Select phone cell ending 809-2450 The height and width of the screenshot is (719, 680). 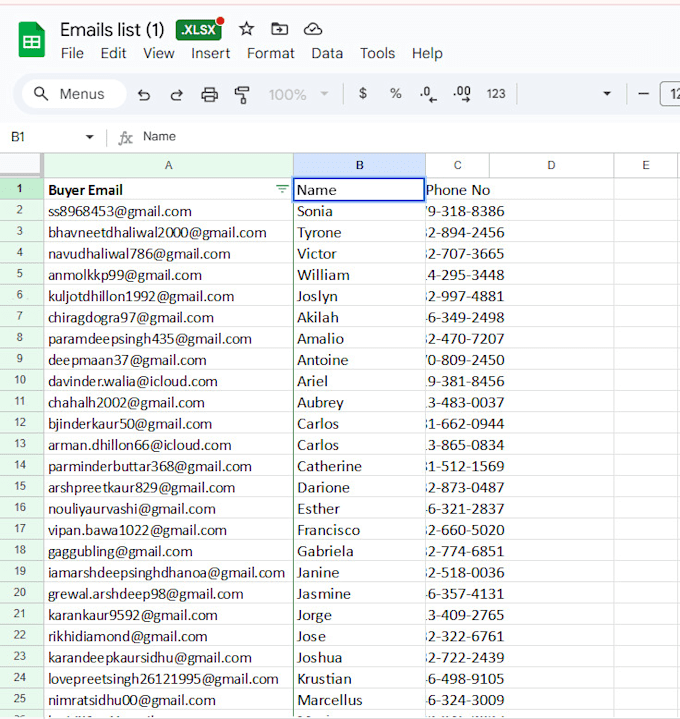[x=457, y=360]
